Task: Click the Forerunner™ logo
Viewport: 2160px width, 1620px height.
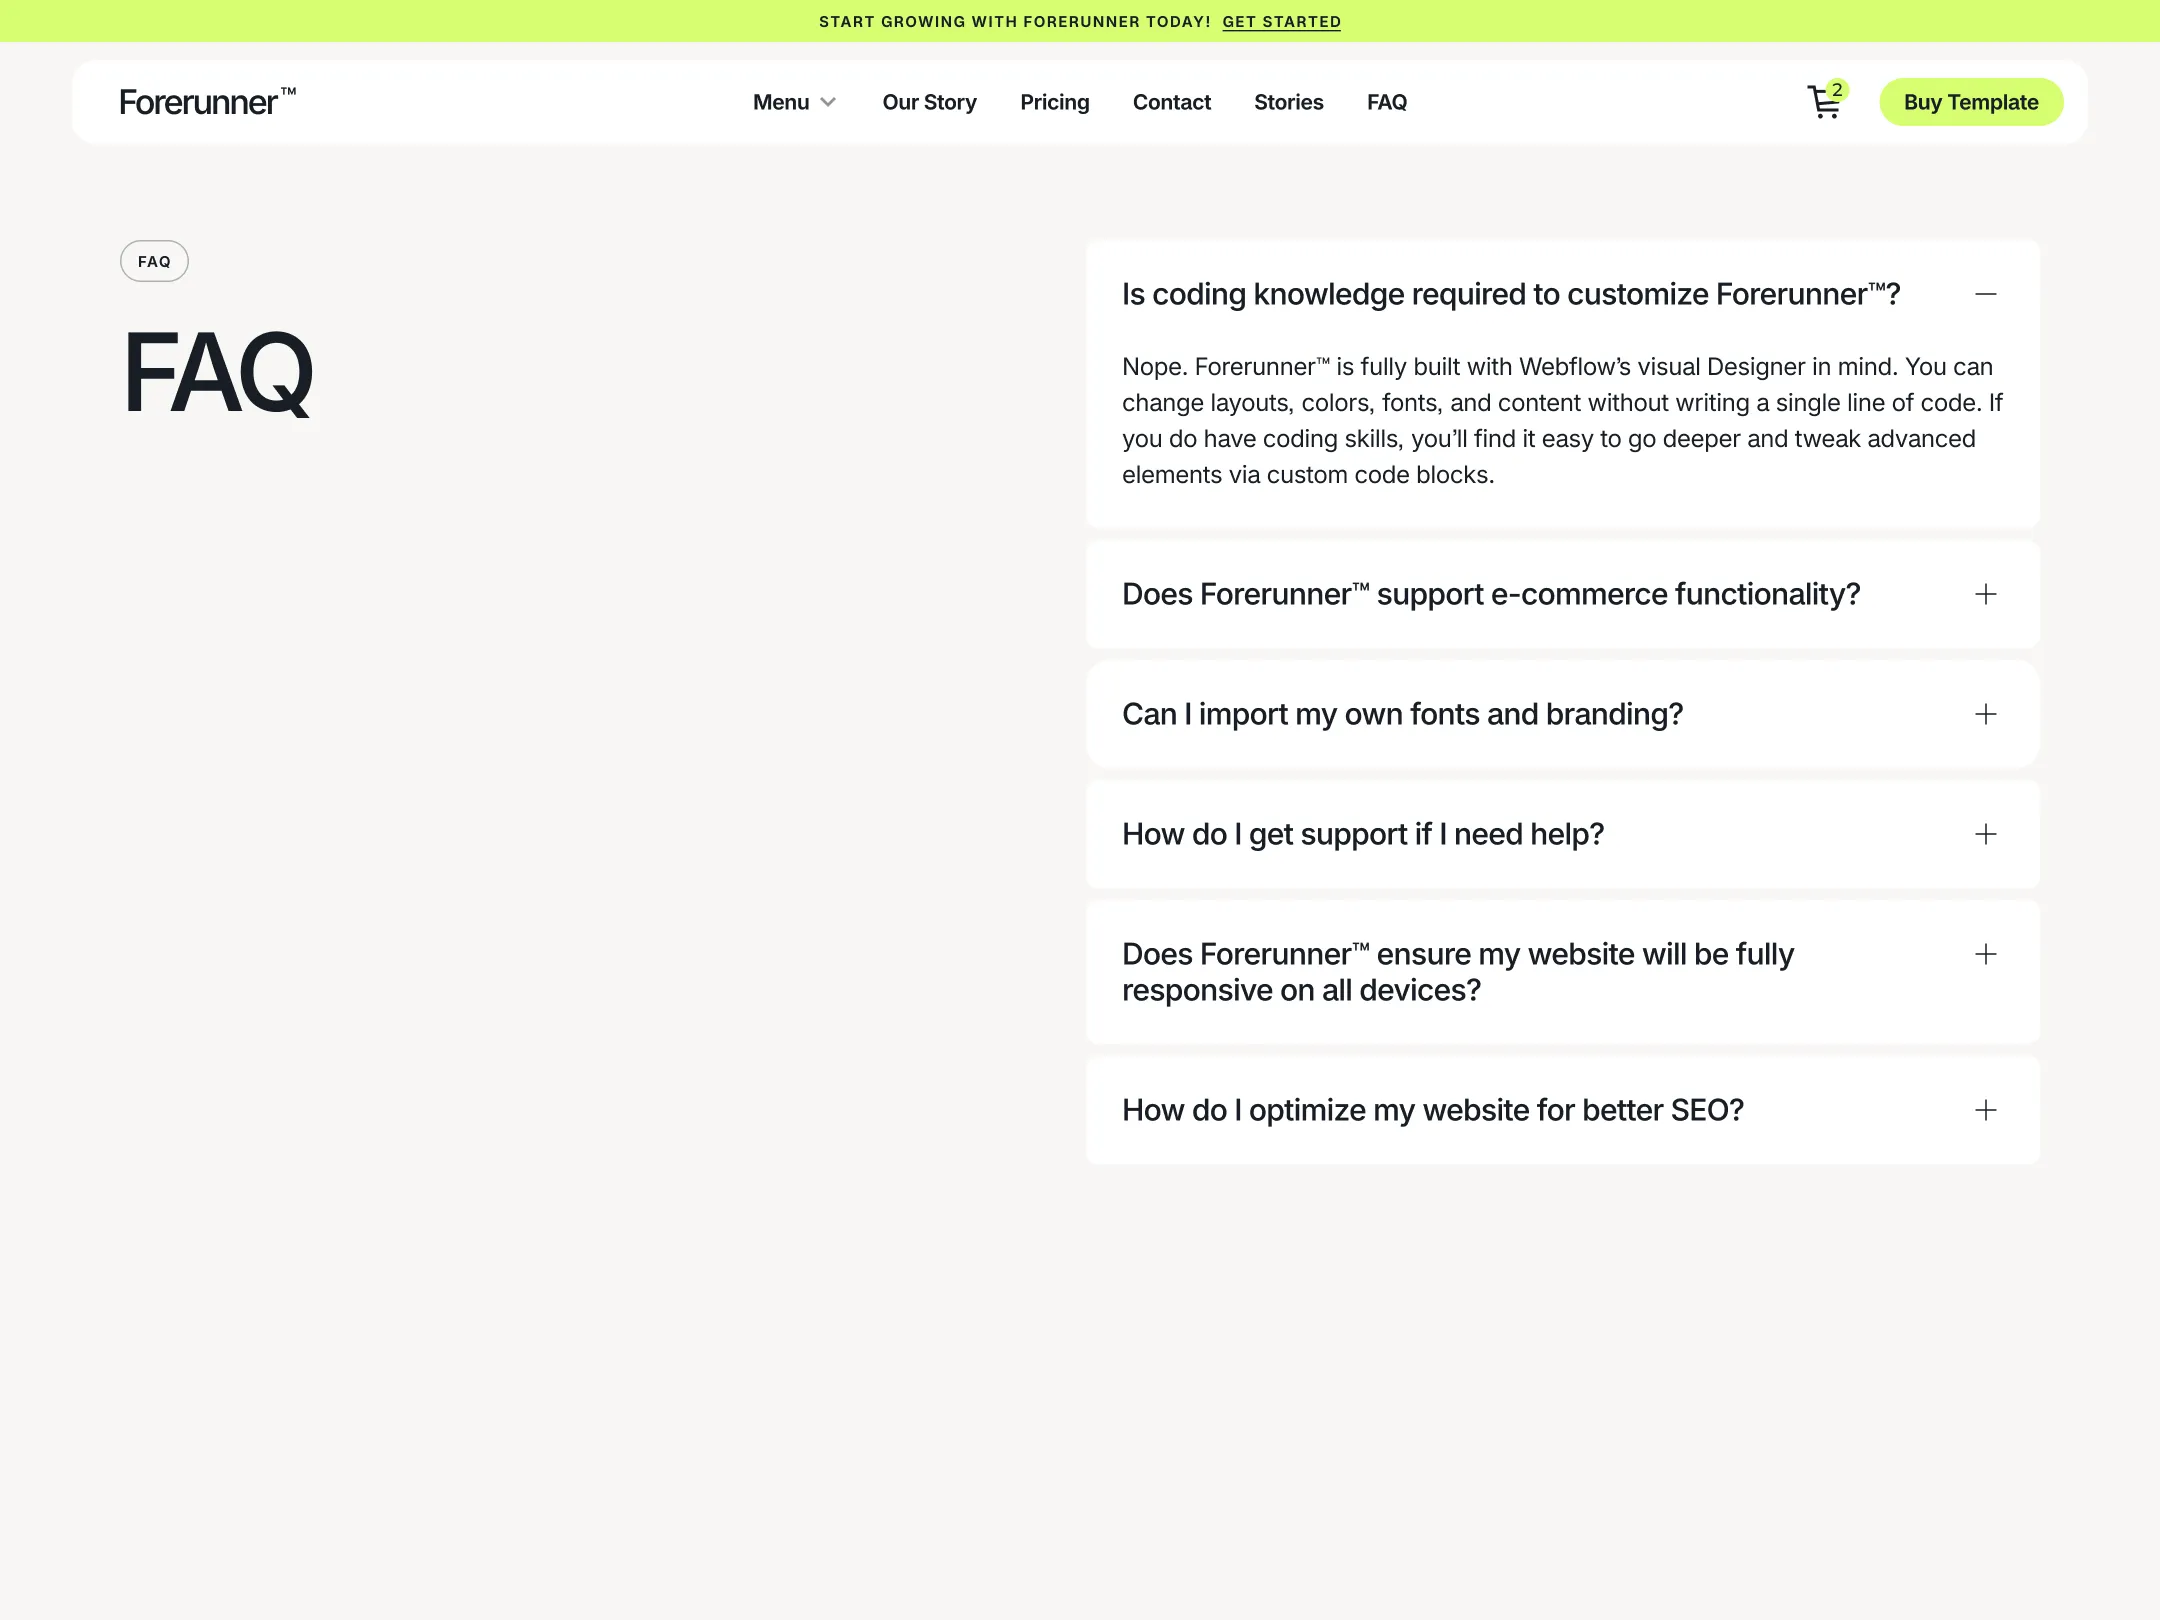Action: pyautogui.click(x=206, y=101)
